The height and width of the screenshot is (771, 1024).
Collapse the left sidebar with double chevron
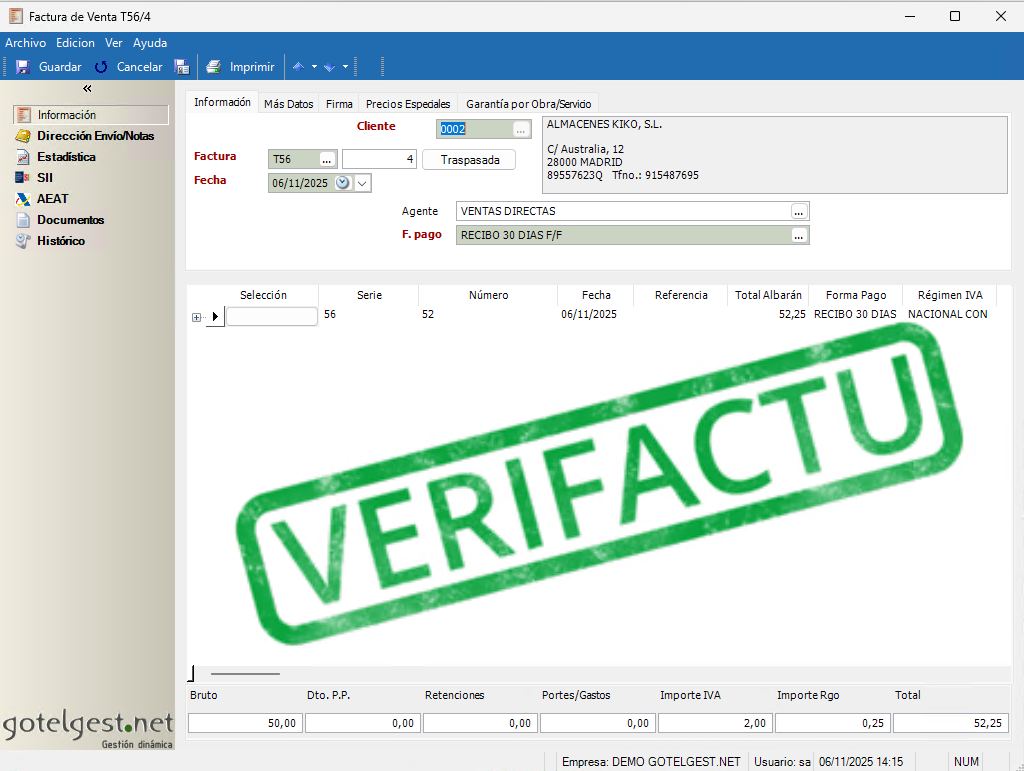(87, 89)
